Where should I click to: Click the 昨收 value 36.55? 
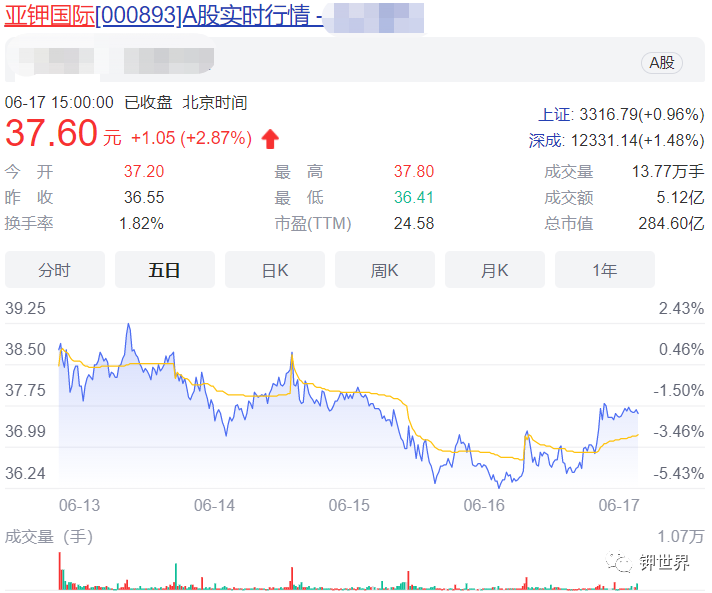144,197
